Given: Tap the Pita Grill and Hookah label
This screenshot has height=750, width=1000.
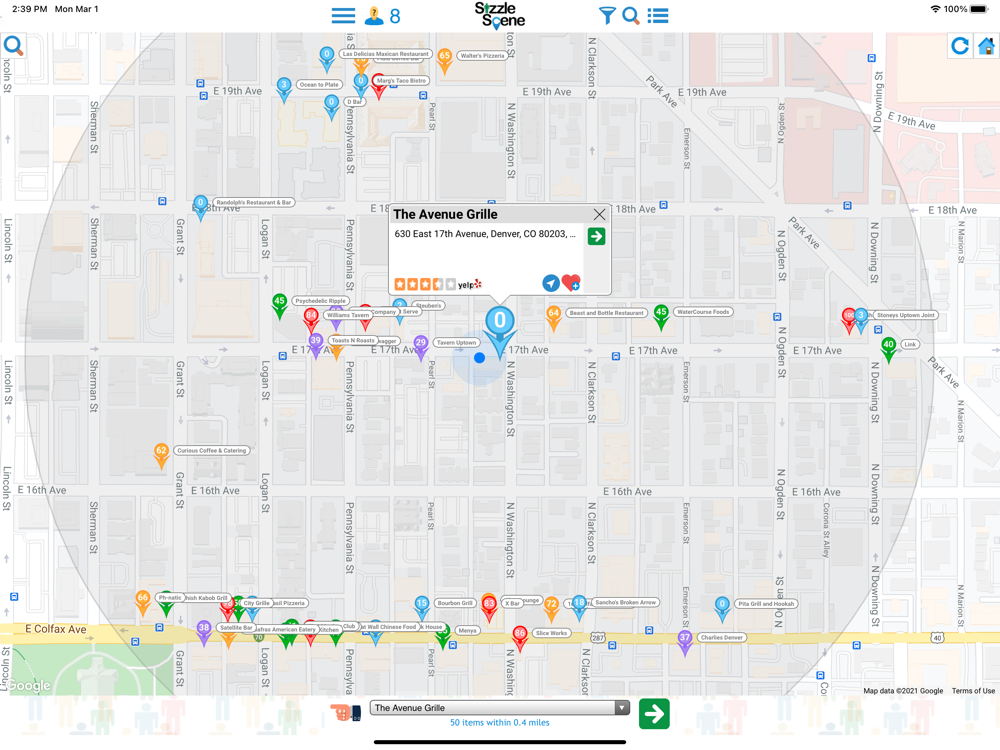Looking at the screenshot, I should [766, 604].
